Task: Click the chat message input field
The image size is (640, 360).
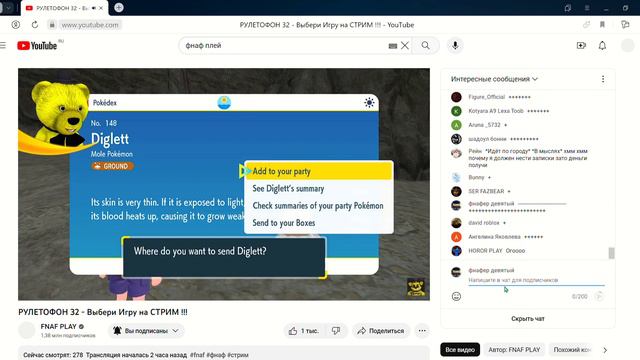Action: coord(536,280)
